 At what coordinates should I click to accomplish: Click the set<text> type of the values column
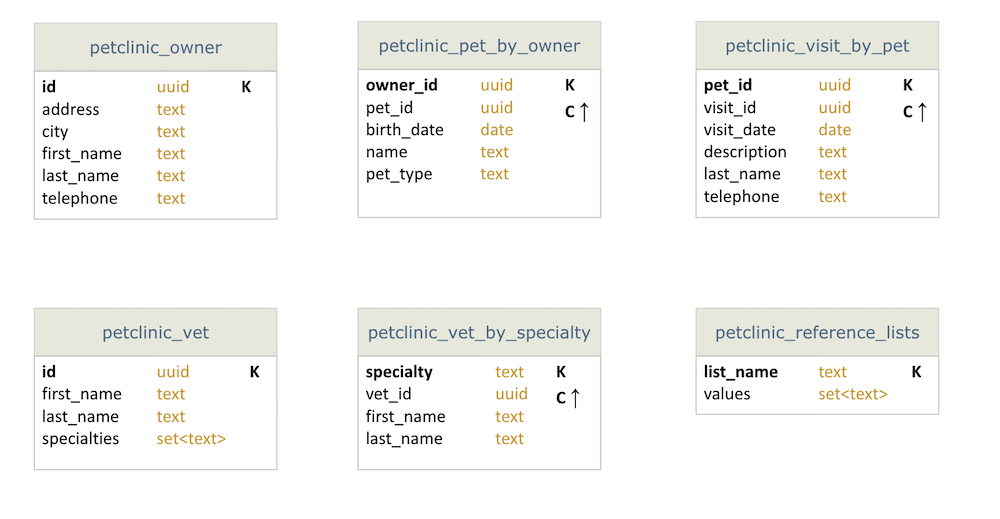pyautogui.click(x=853, y=394)
